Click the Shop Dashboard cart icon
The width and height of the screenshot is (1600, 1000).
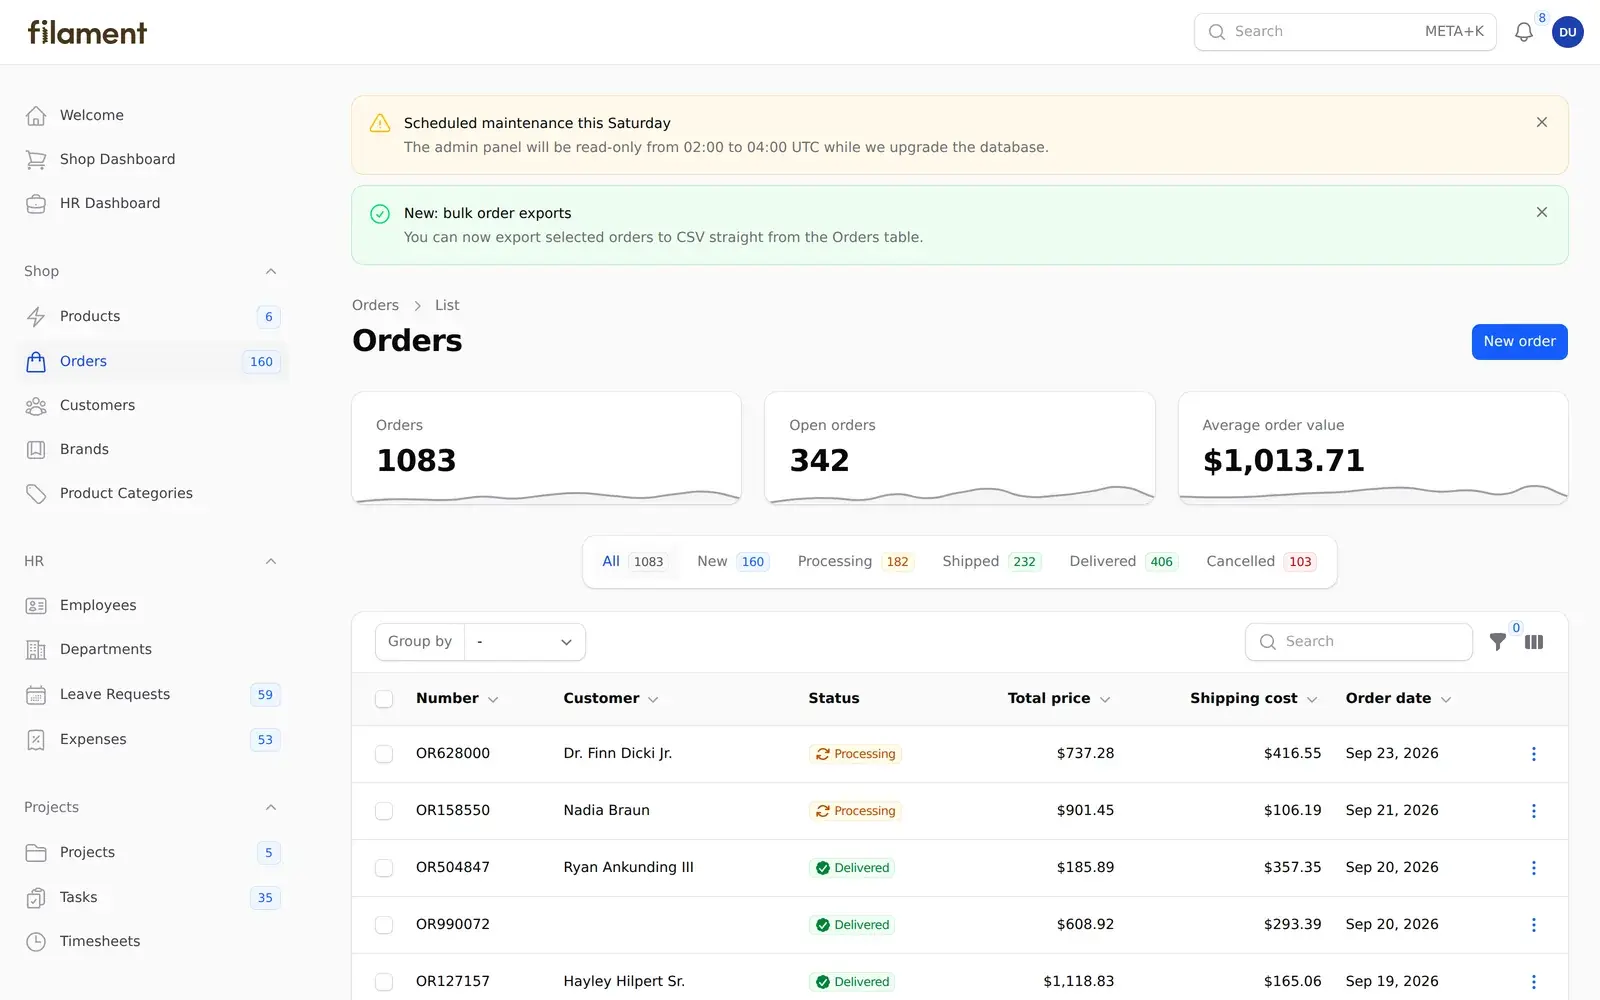36,160
